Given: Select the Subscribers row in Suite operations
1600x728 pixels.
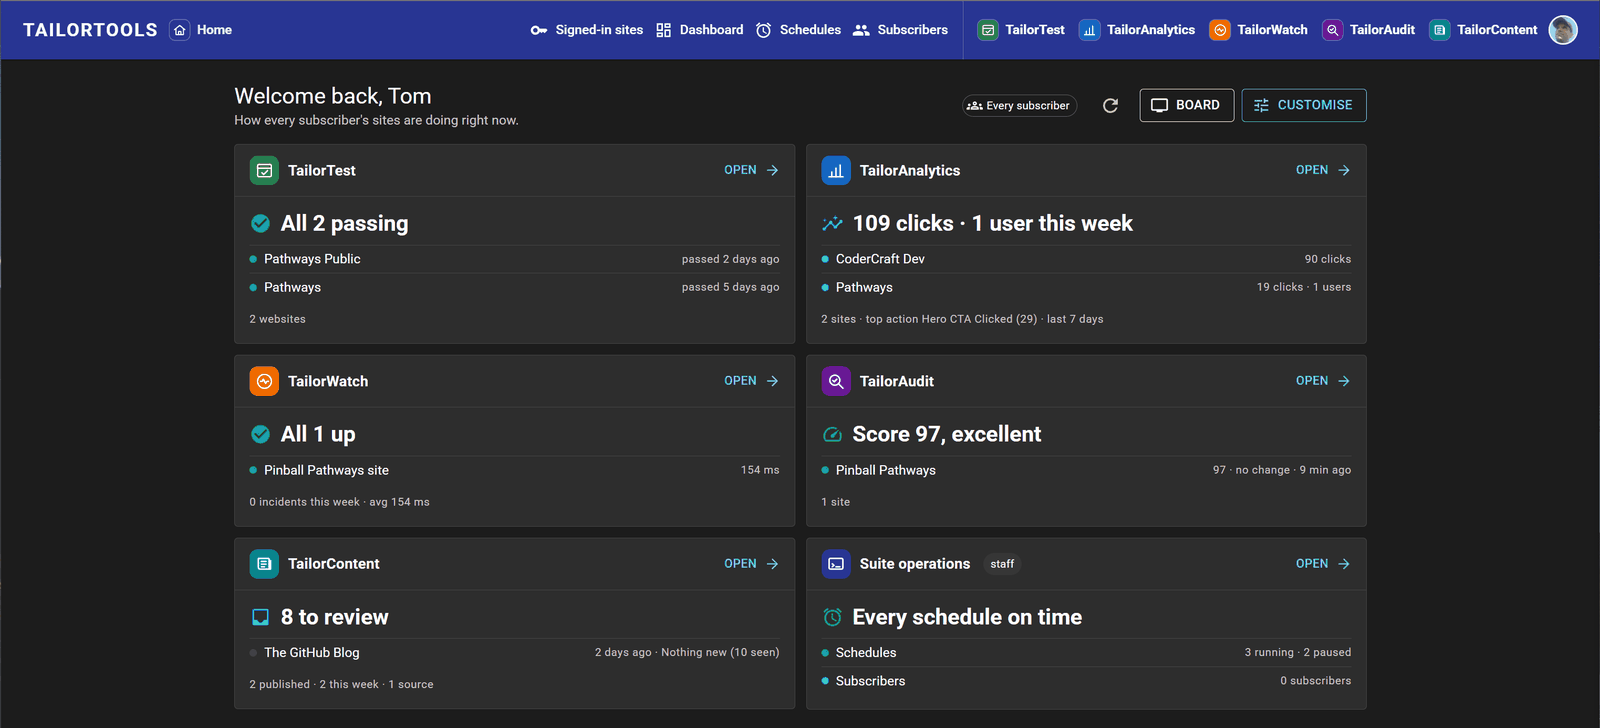Looking at the screenshot, I should tap(1086, 681).
